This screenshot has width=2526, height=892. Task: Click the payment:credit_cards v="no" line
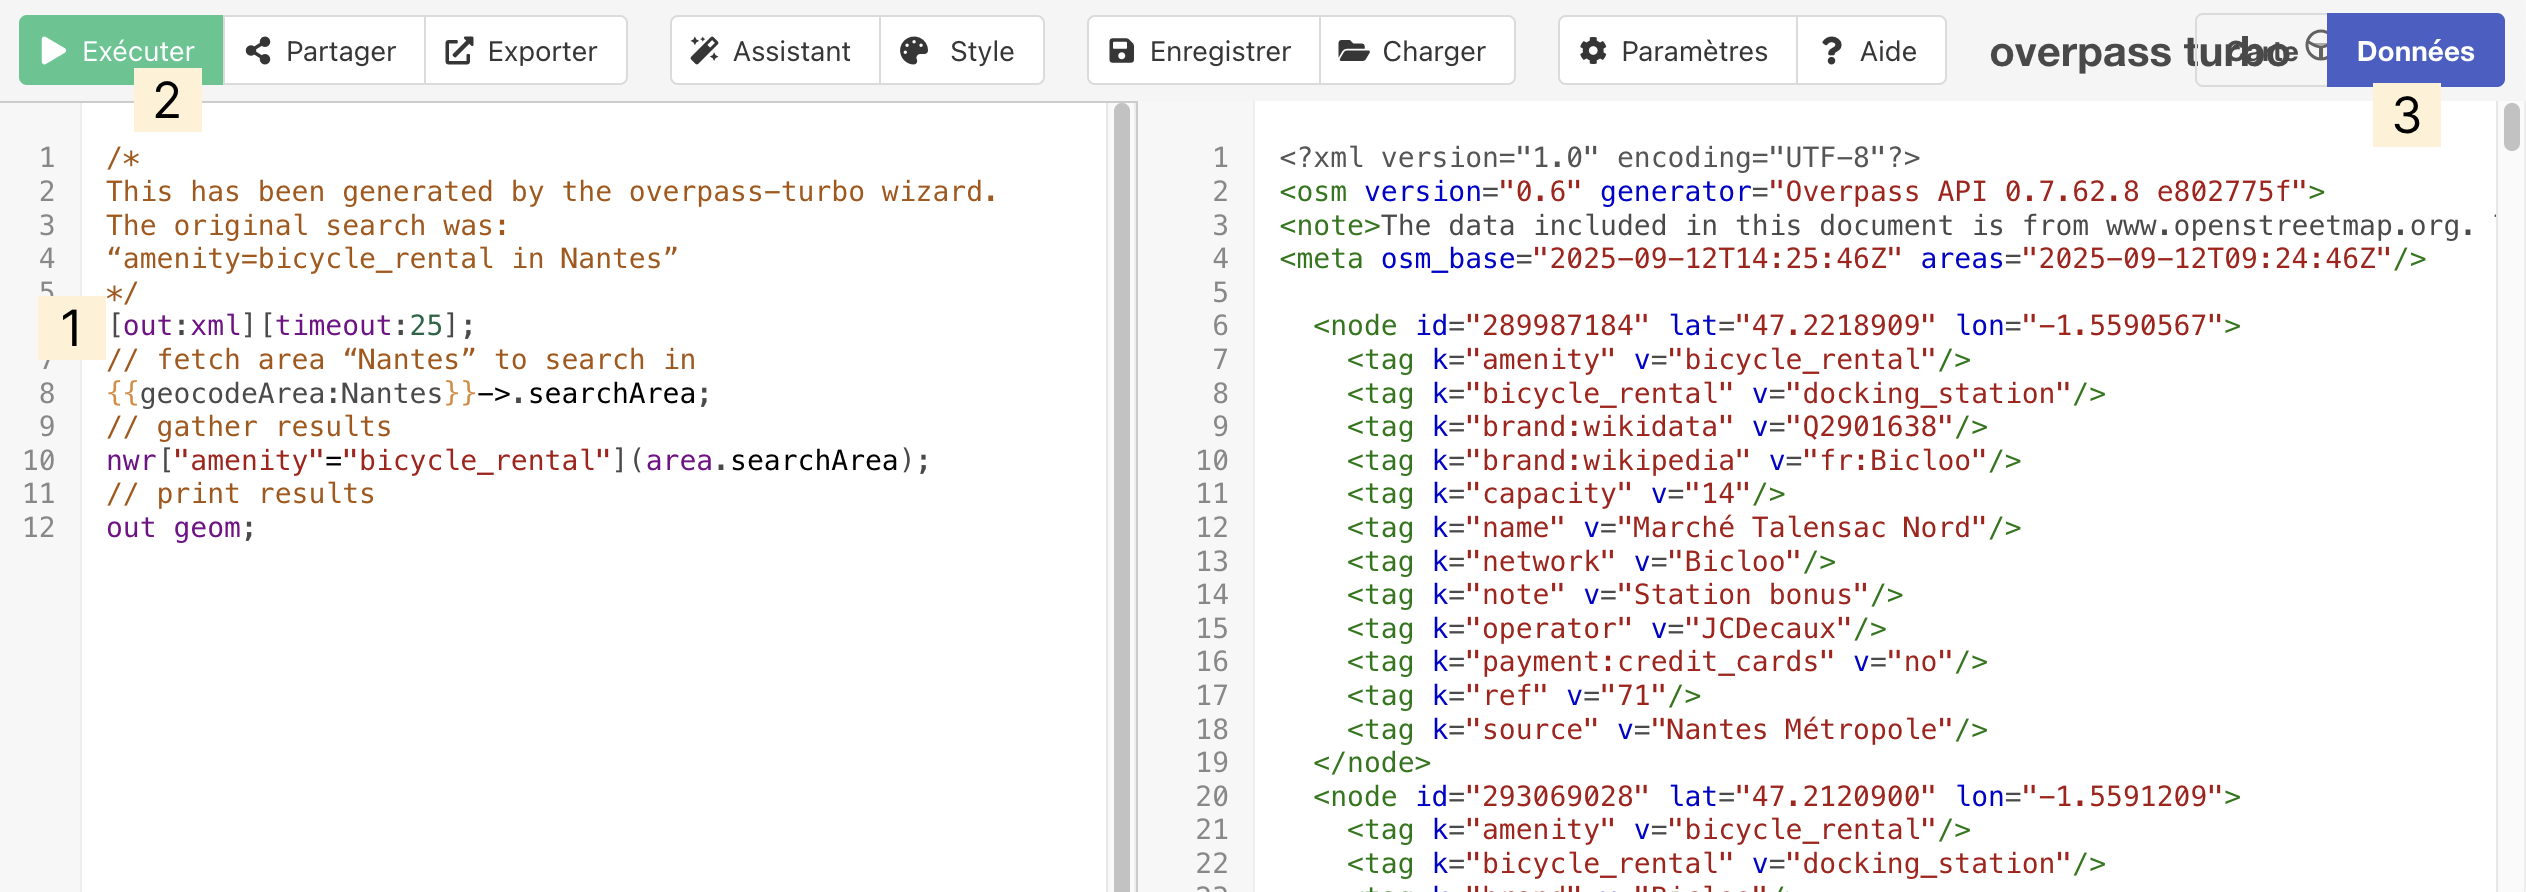point(1667,661)
